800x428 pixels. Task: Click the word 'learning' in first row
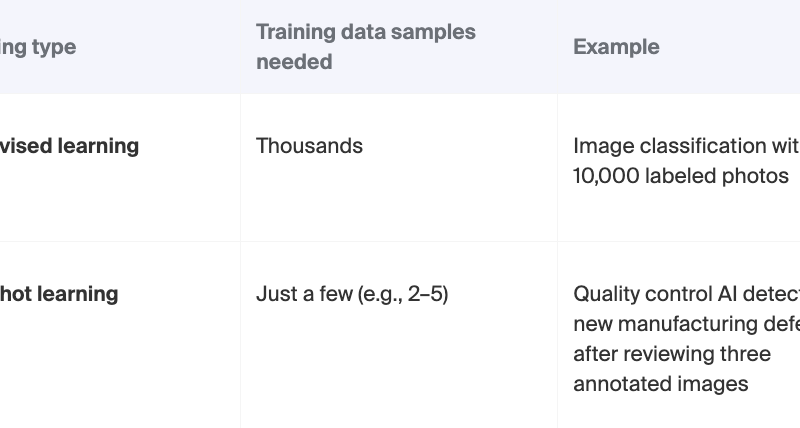[98, 146]
